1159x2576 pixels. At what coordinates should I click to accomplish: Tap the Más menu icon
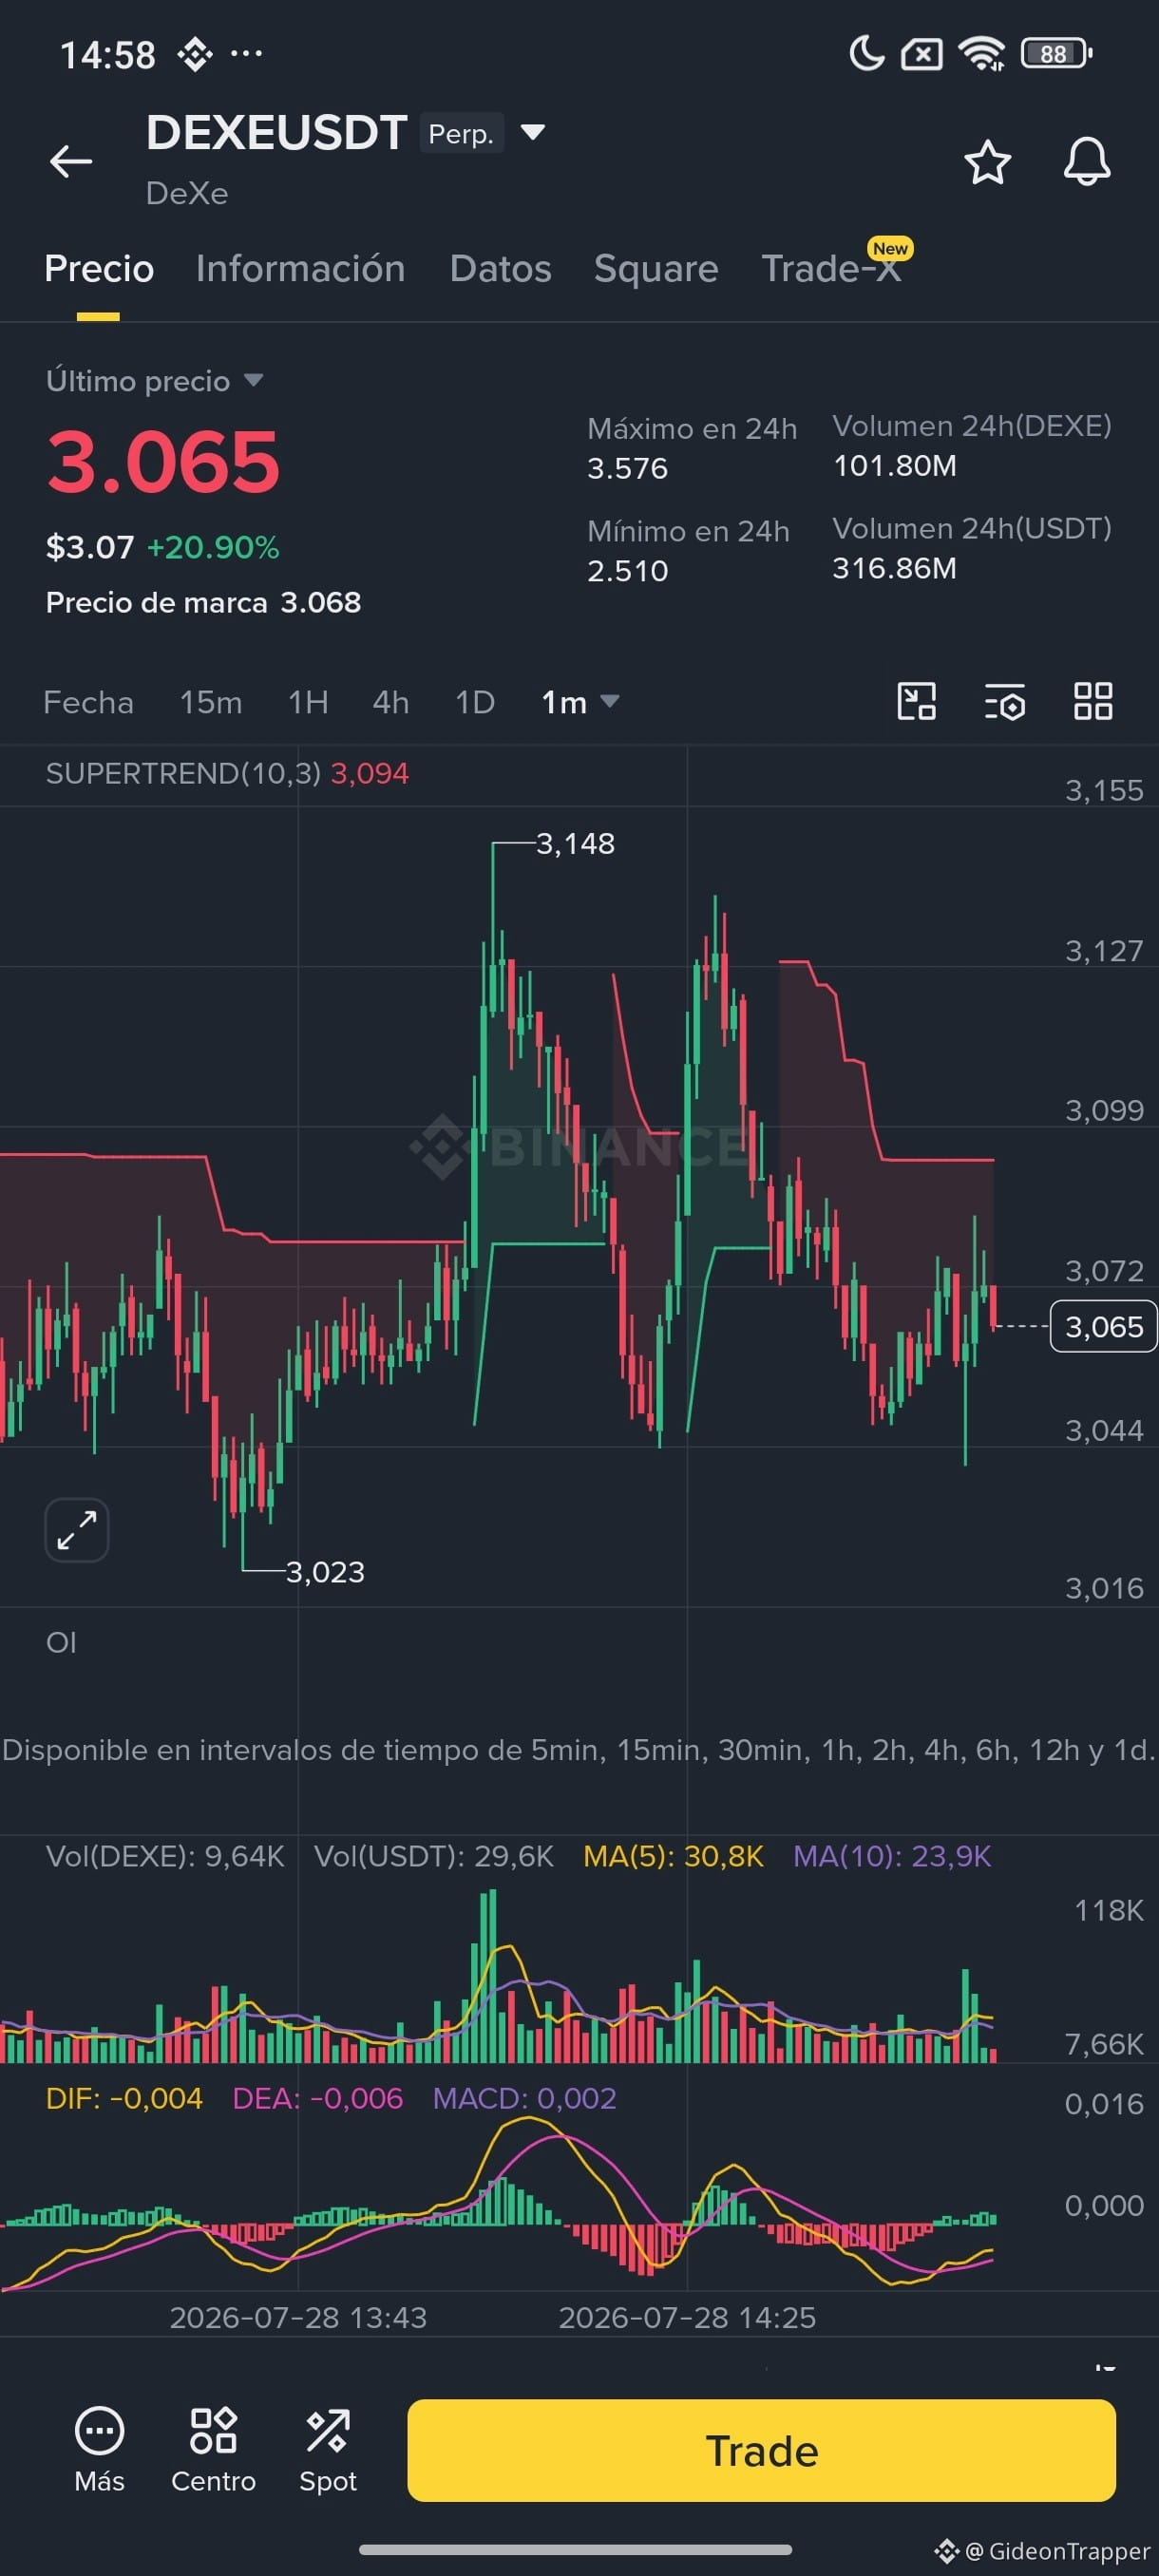tap(99, 2450)
